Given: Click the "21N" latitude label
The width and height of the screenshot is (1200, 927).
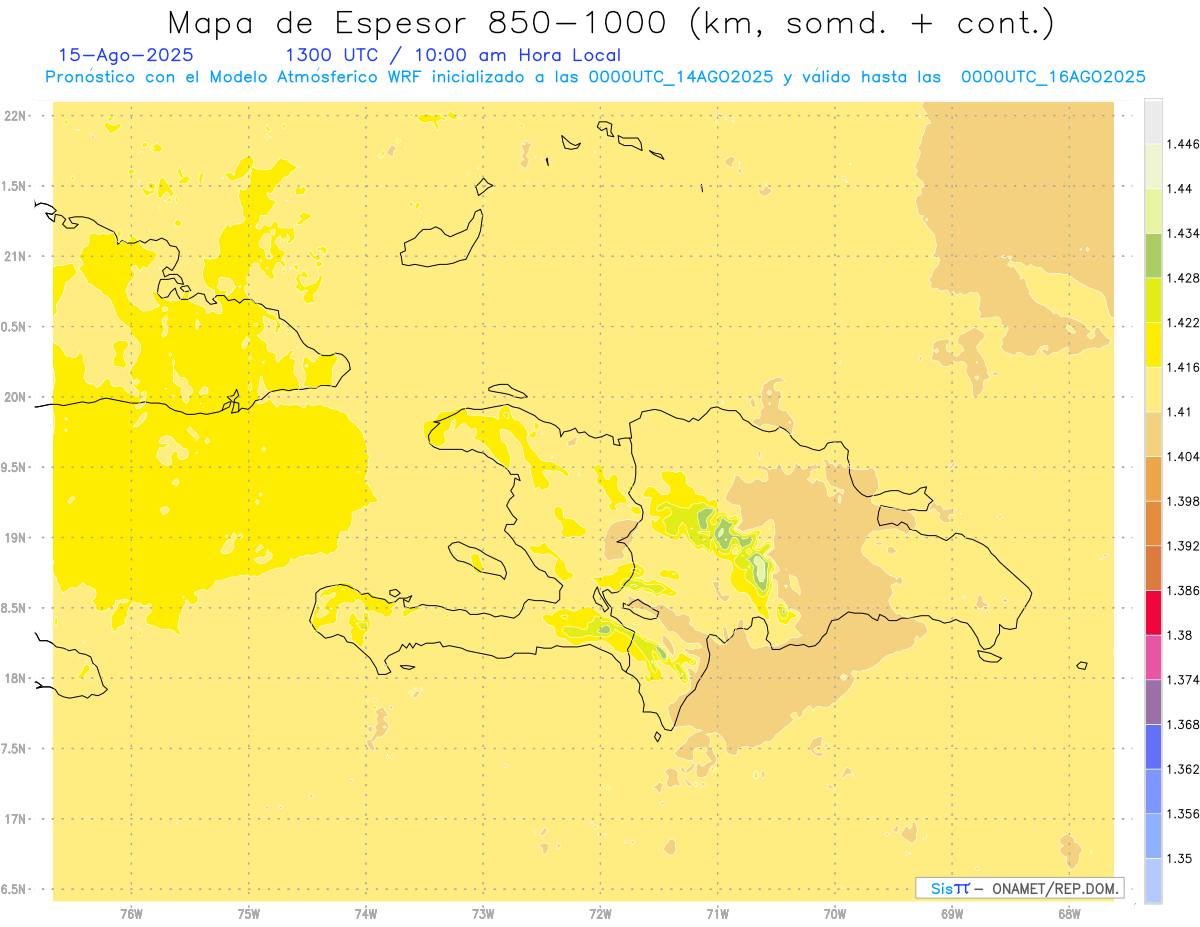Looking at the screenshot, I should [x=15, y=257].
